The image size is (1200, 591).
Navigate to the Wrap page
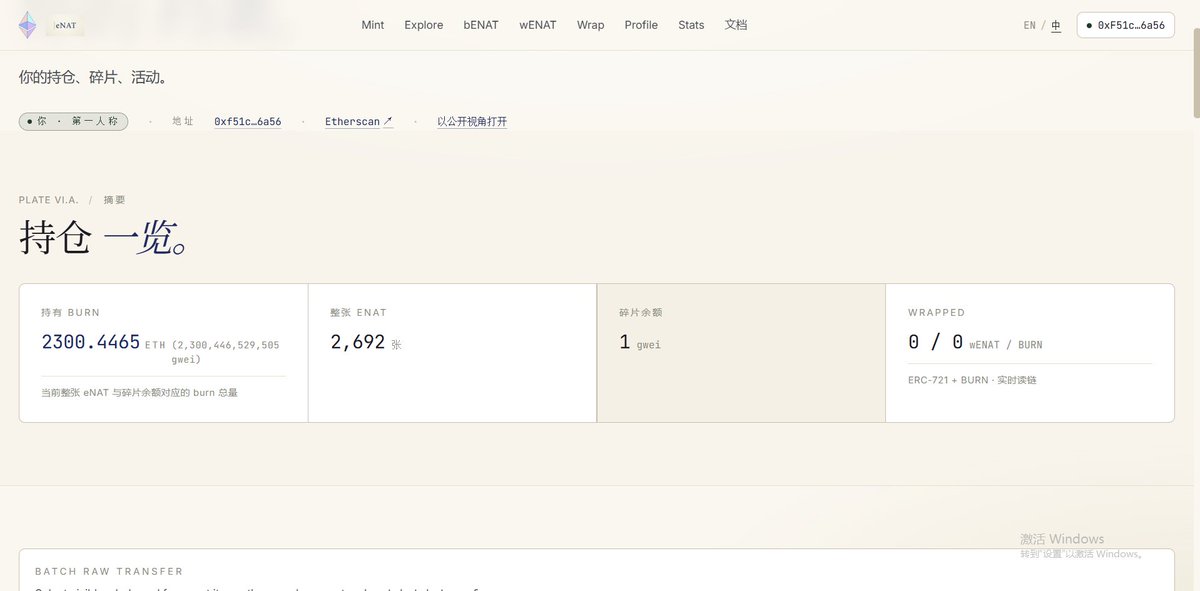coord(591,25)
